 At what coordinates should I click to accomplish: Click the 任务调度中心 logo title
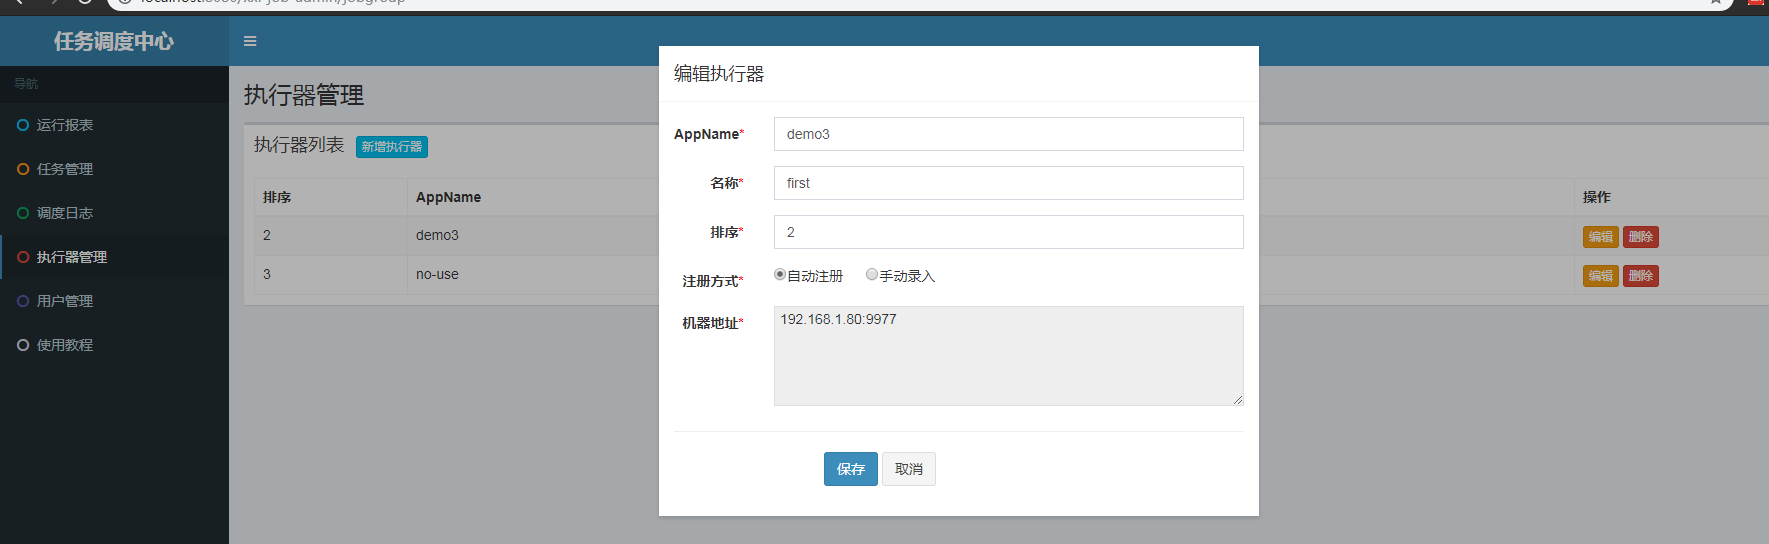click(x=114, y=41)
